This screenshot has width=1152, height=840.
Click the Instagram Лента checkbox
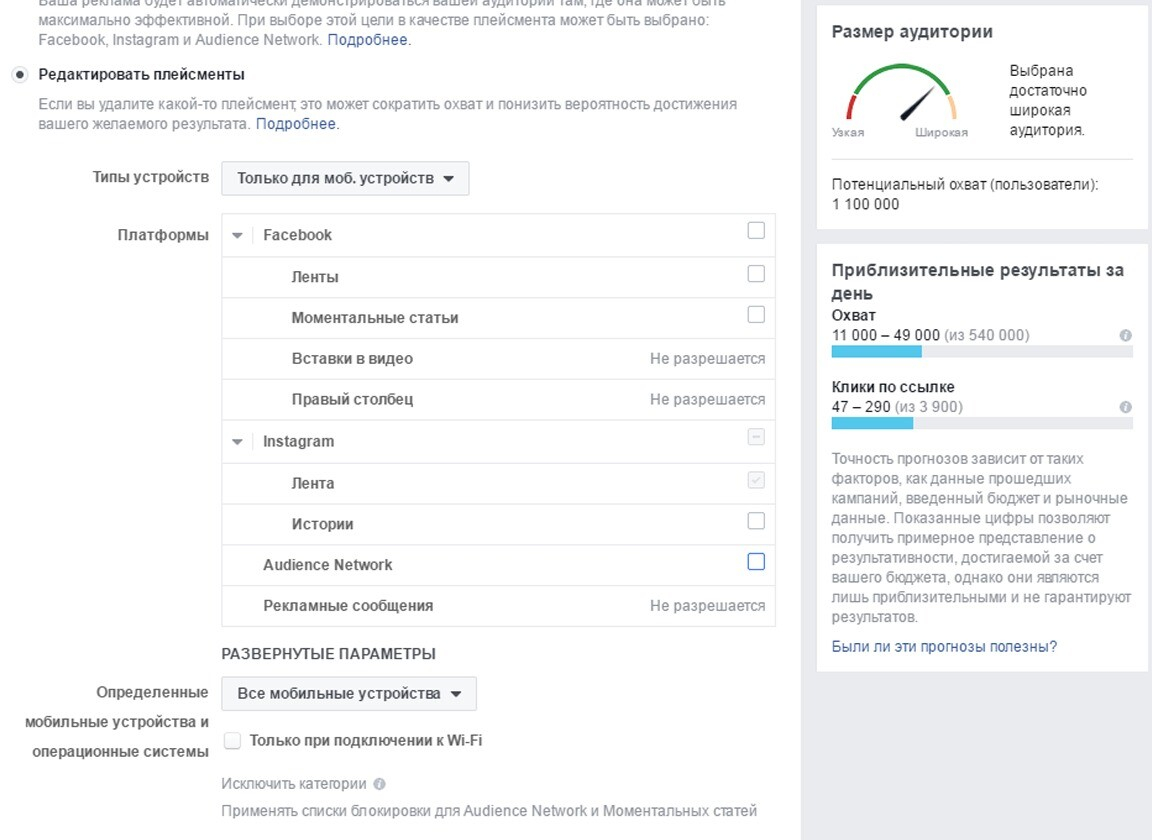(x=756, y=481)
